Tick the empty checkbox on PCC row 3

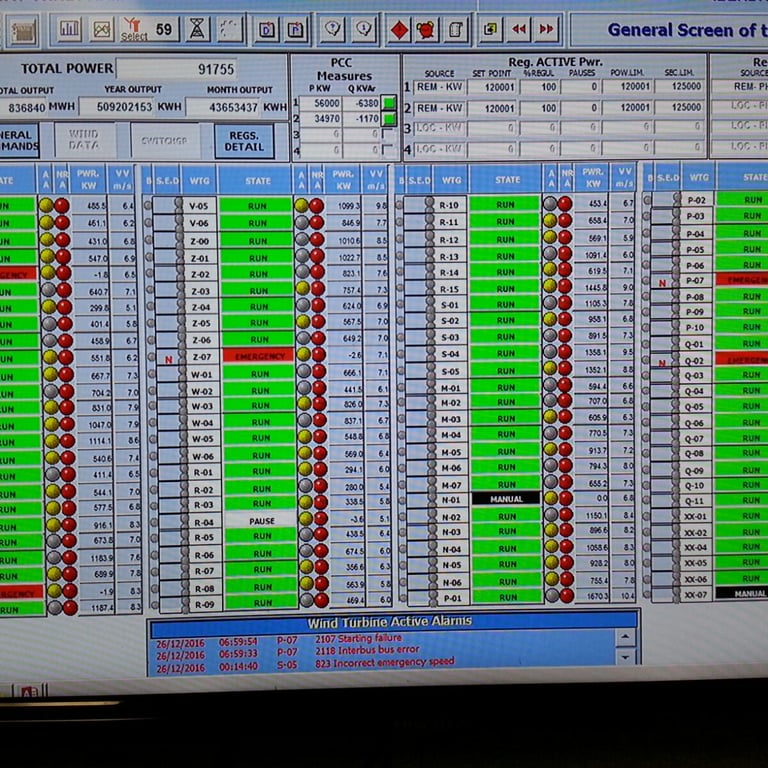click(x=388, y=134)
